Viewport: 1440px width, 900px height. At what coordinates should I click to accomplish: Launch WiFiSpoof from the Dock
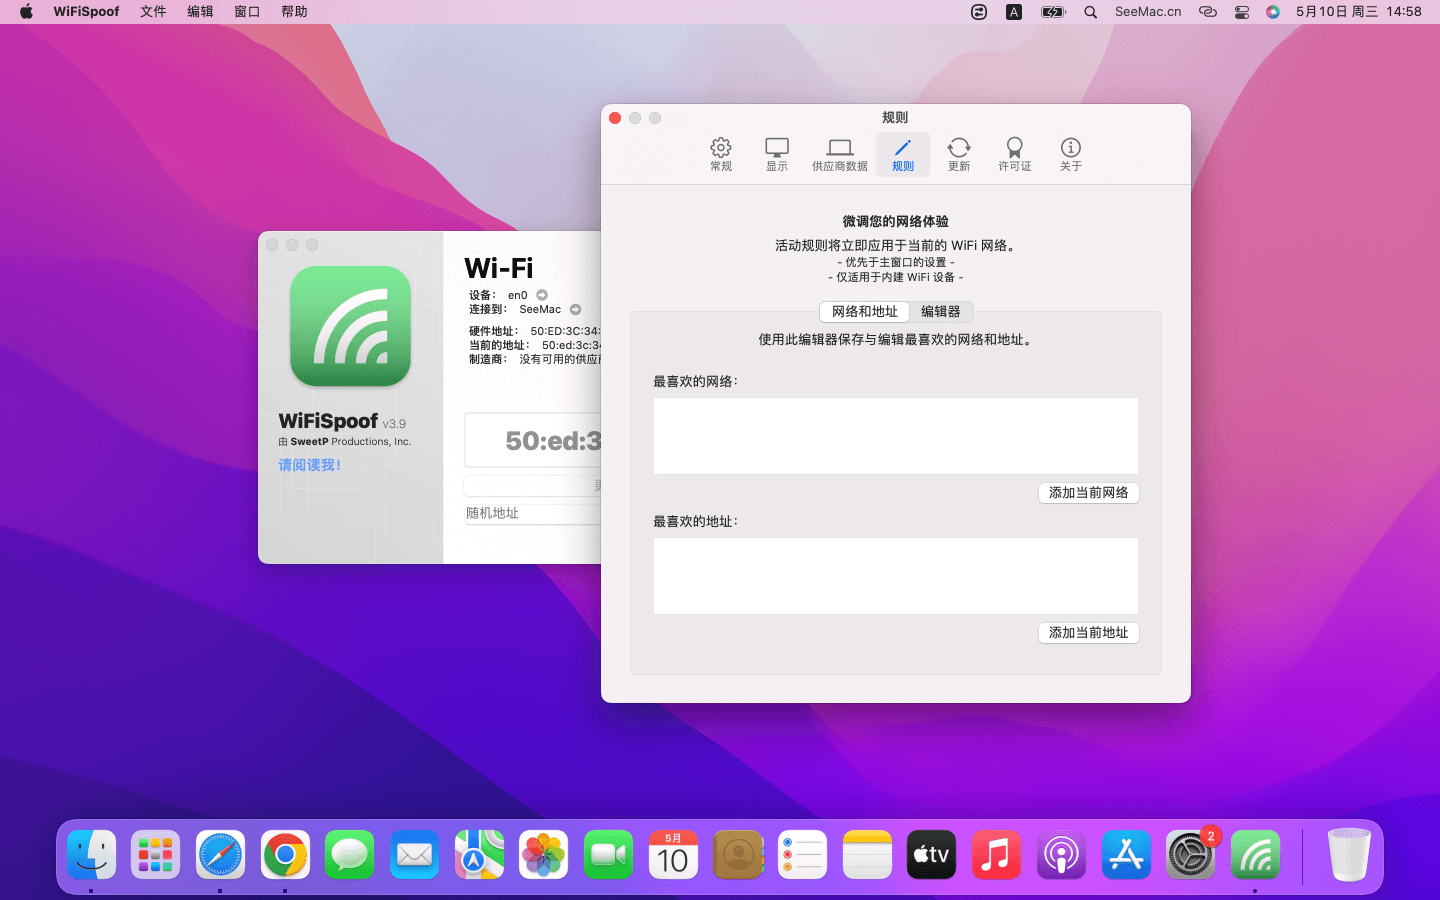click(x=1255, y=856)
